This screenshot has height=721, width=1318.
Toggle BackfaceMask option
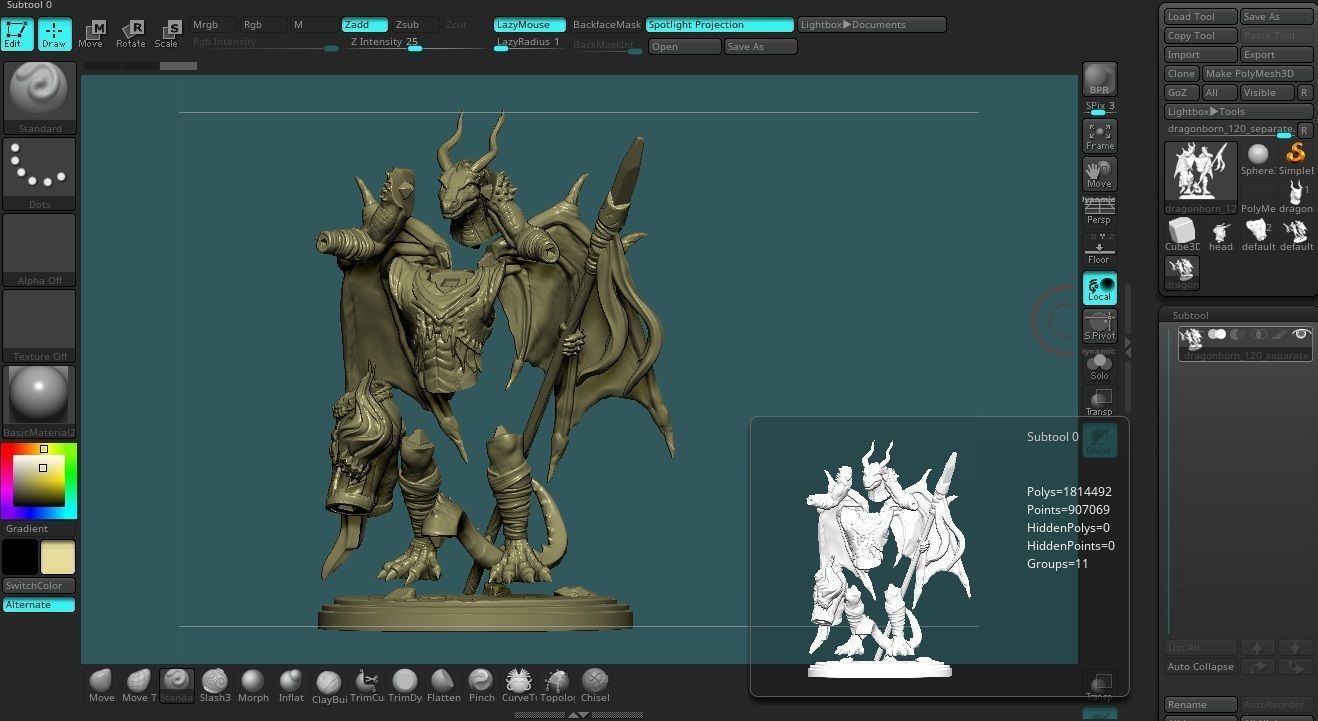pyautogui.click(x=606, y=24)
